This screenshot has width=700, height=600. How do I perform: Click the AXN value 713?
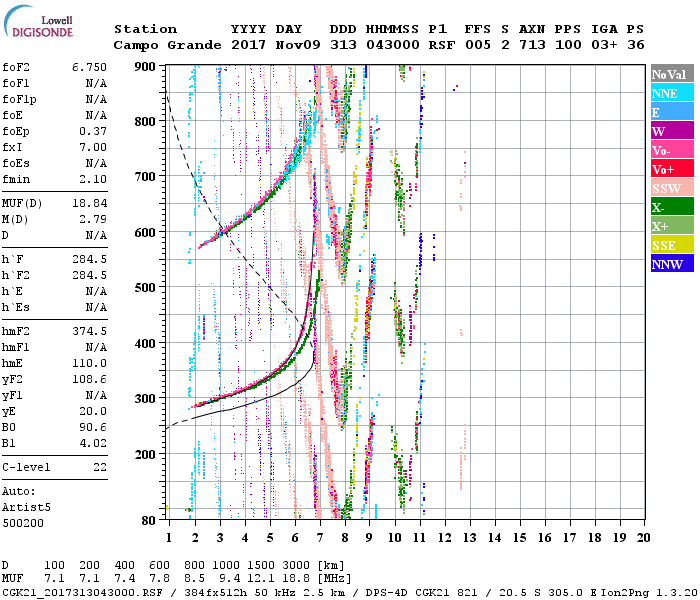click(x=532, y=45)
